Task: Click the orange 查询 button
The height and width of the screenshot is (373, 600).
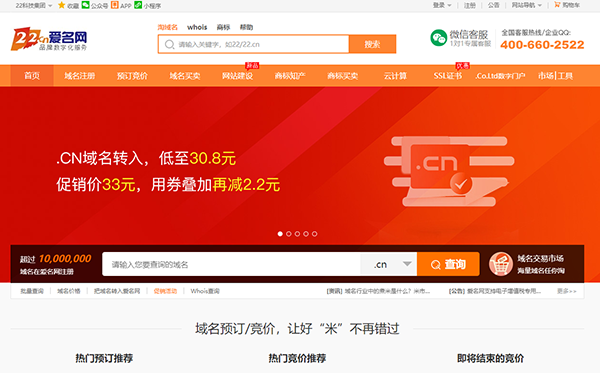Action: (448, 264)
